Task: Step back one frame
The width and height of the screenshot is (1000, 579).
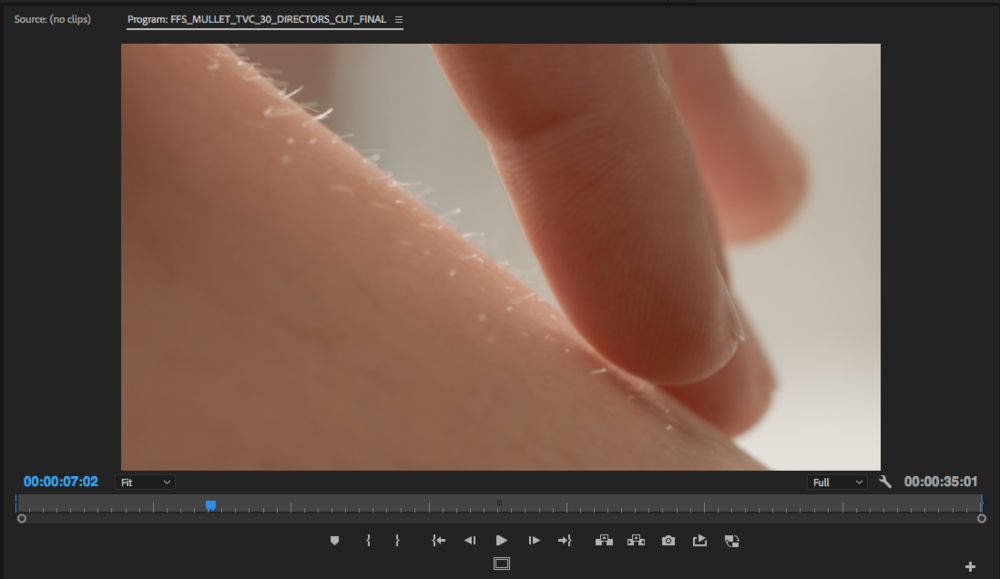Action: (469, 540)
